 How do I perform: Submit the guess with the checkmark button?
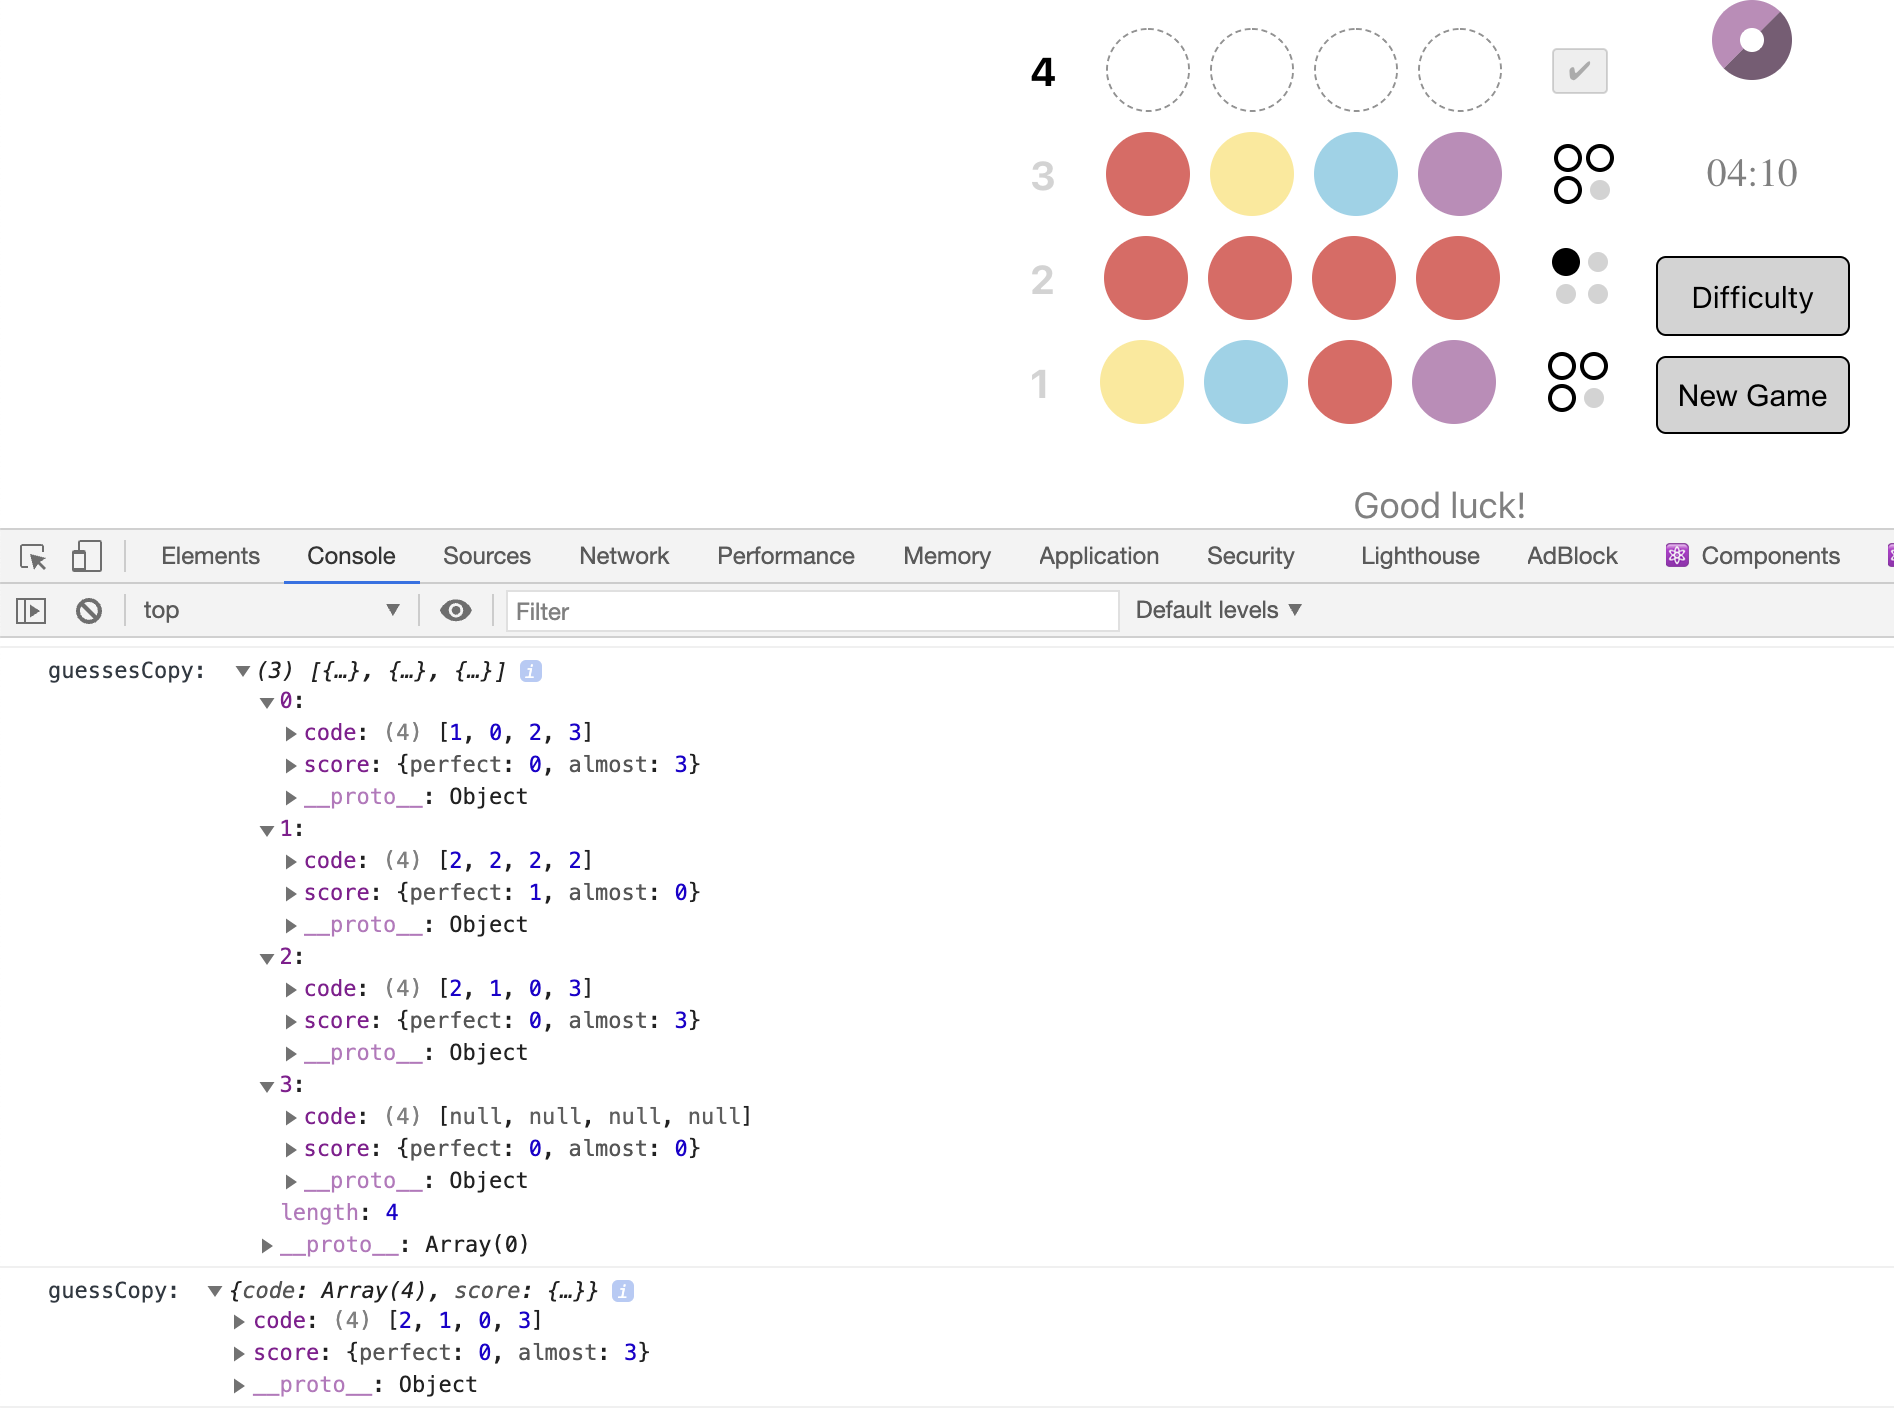click(1579, 70)
